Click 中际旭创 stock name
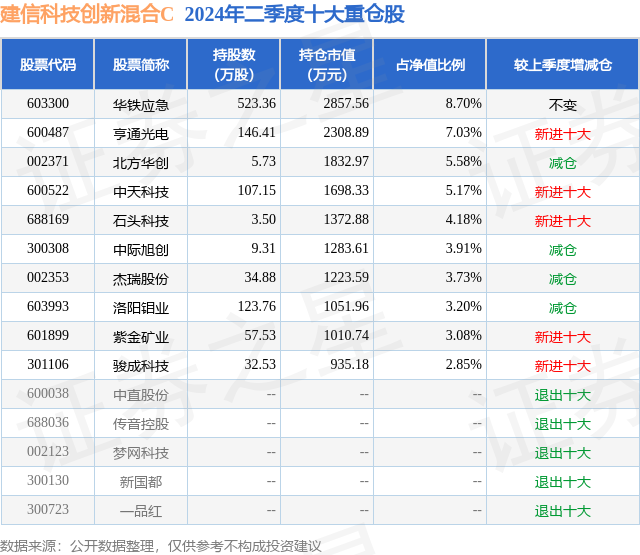This screenshot has height=555, width=640. [141, 249]
